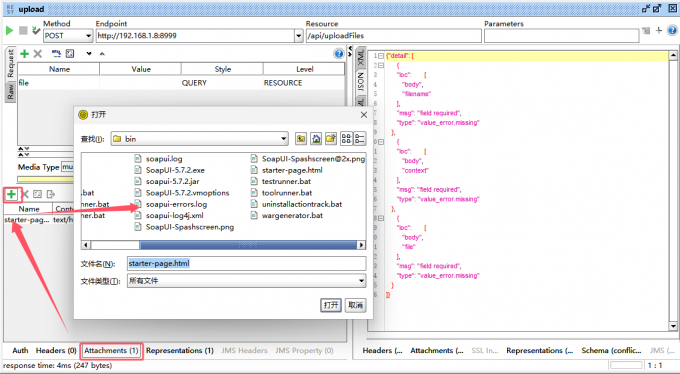This screenshot has width=680, height=374.
Task: Click the update parameters from URL icon
Action: (56, 54)
